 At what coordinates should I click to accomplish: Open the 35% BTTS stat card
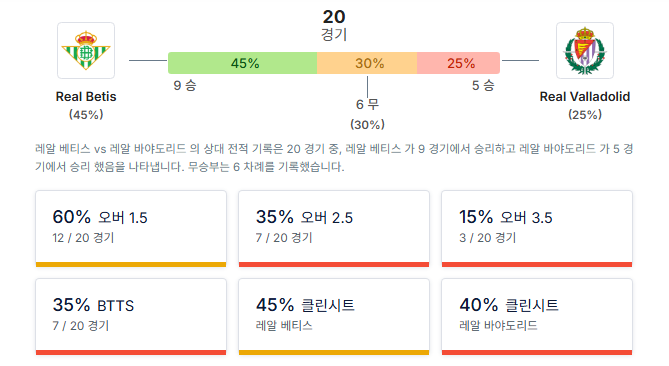pos(131,317)
